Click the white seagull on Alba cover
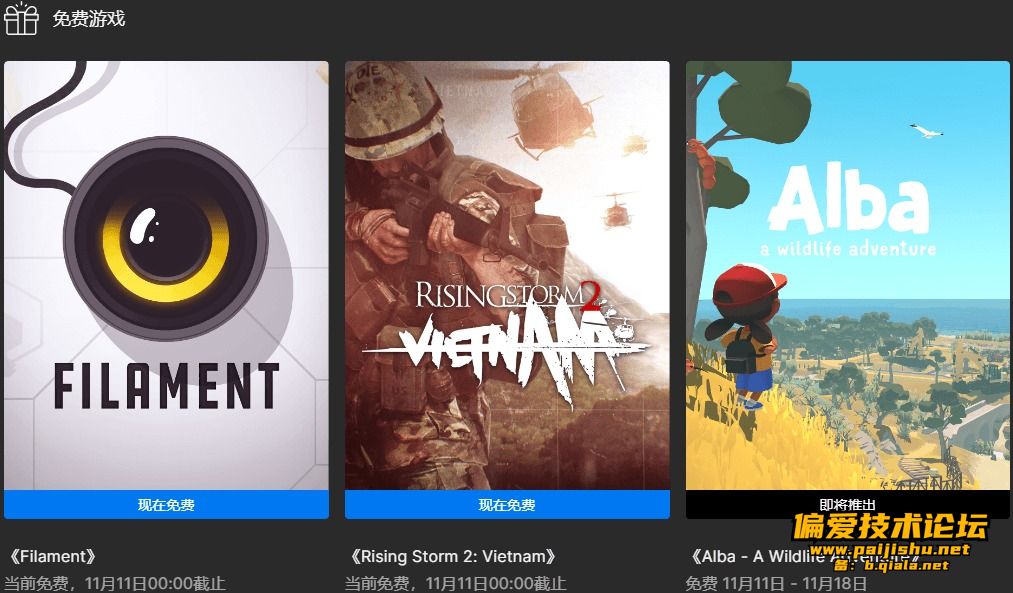Viewport: 1013px width, 593px height. tap(926, 130)
